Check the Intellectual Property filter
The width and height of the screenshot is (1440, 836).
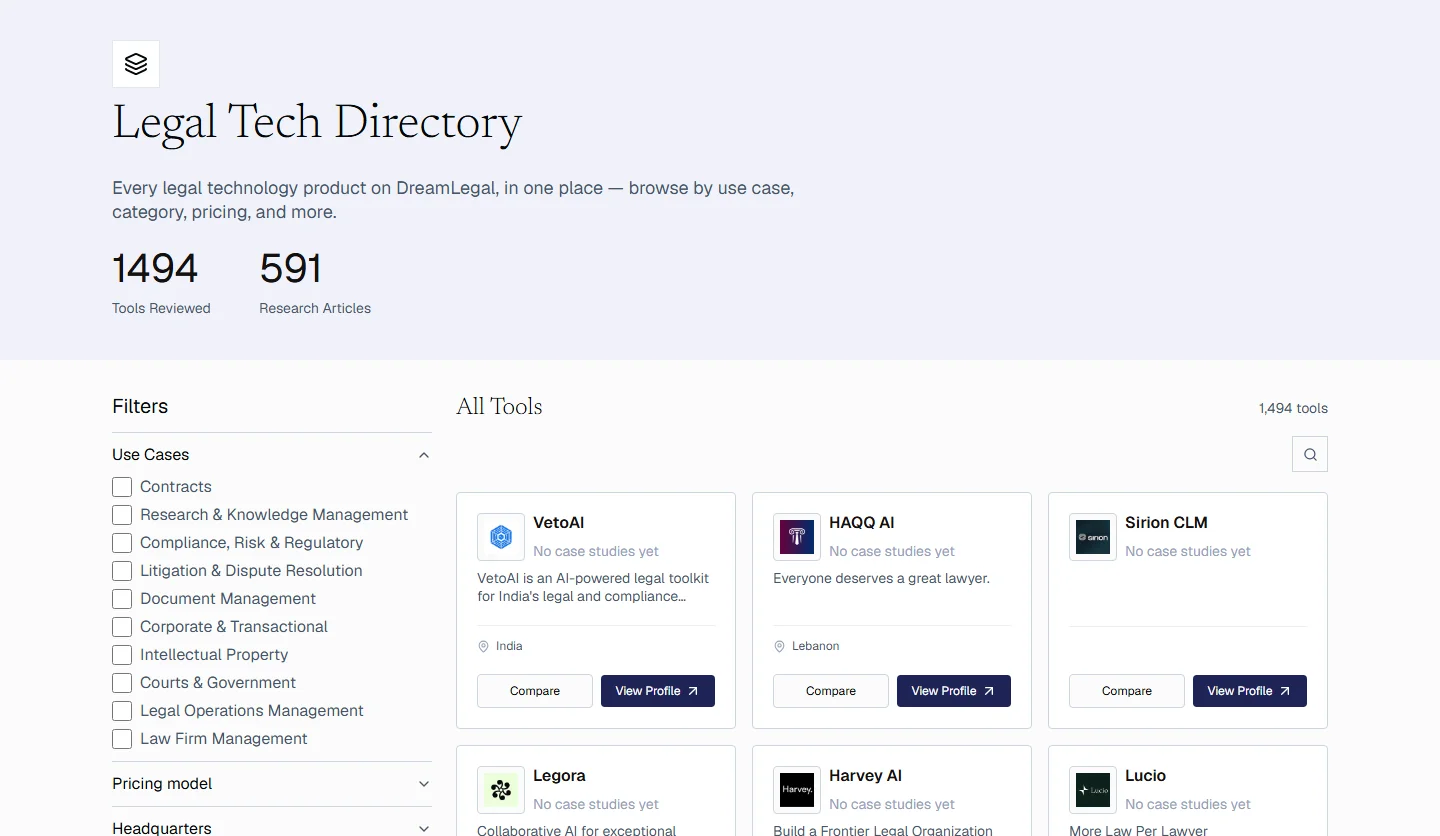122,655
